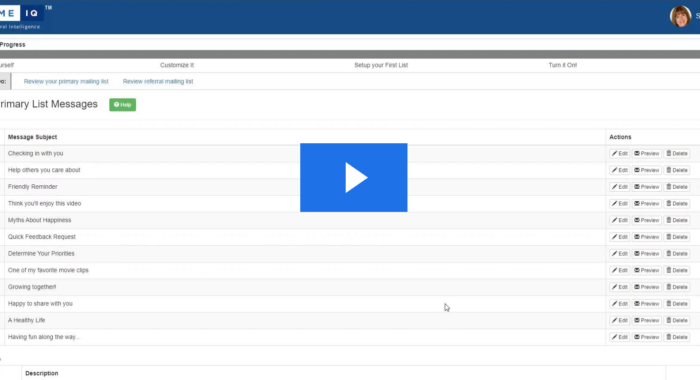
Task: Delete the Checking in with you message
Action: point(677,154)
